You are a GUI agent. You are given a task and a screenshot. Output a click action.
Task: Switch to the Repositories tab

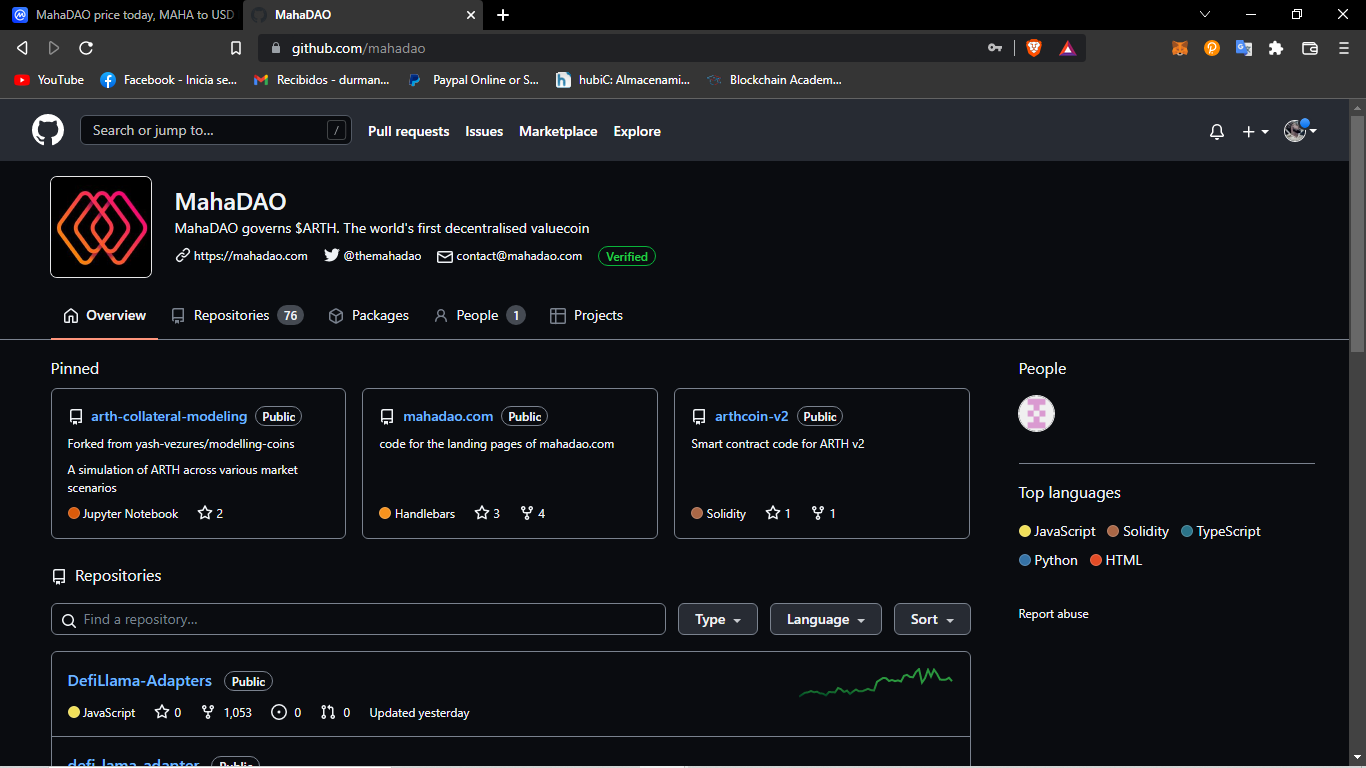point(237,315)
